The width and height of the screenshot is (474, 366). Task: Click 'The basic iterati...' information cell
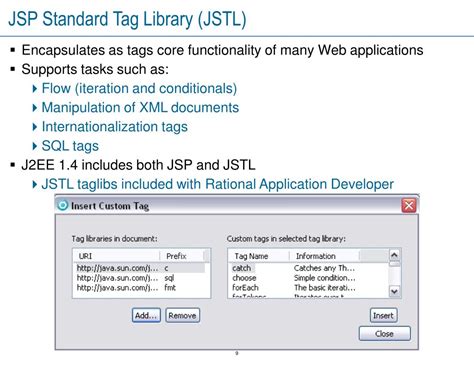coord(324,287)
